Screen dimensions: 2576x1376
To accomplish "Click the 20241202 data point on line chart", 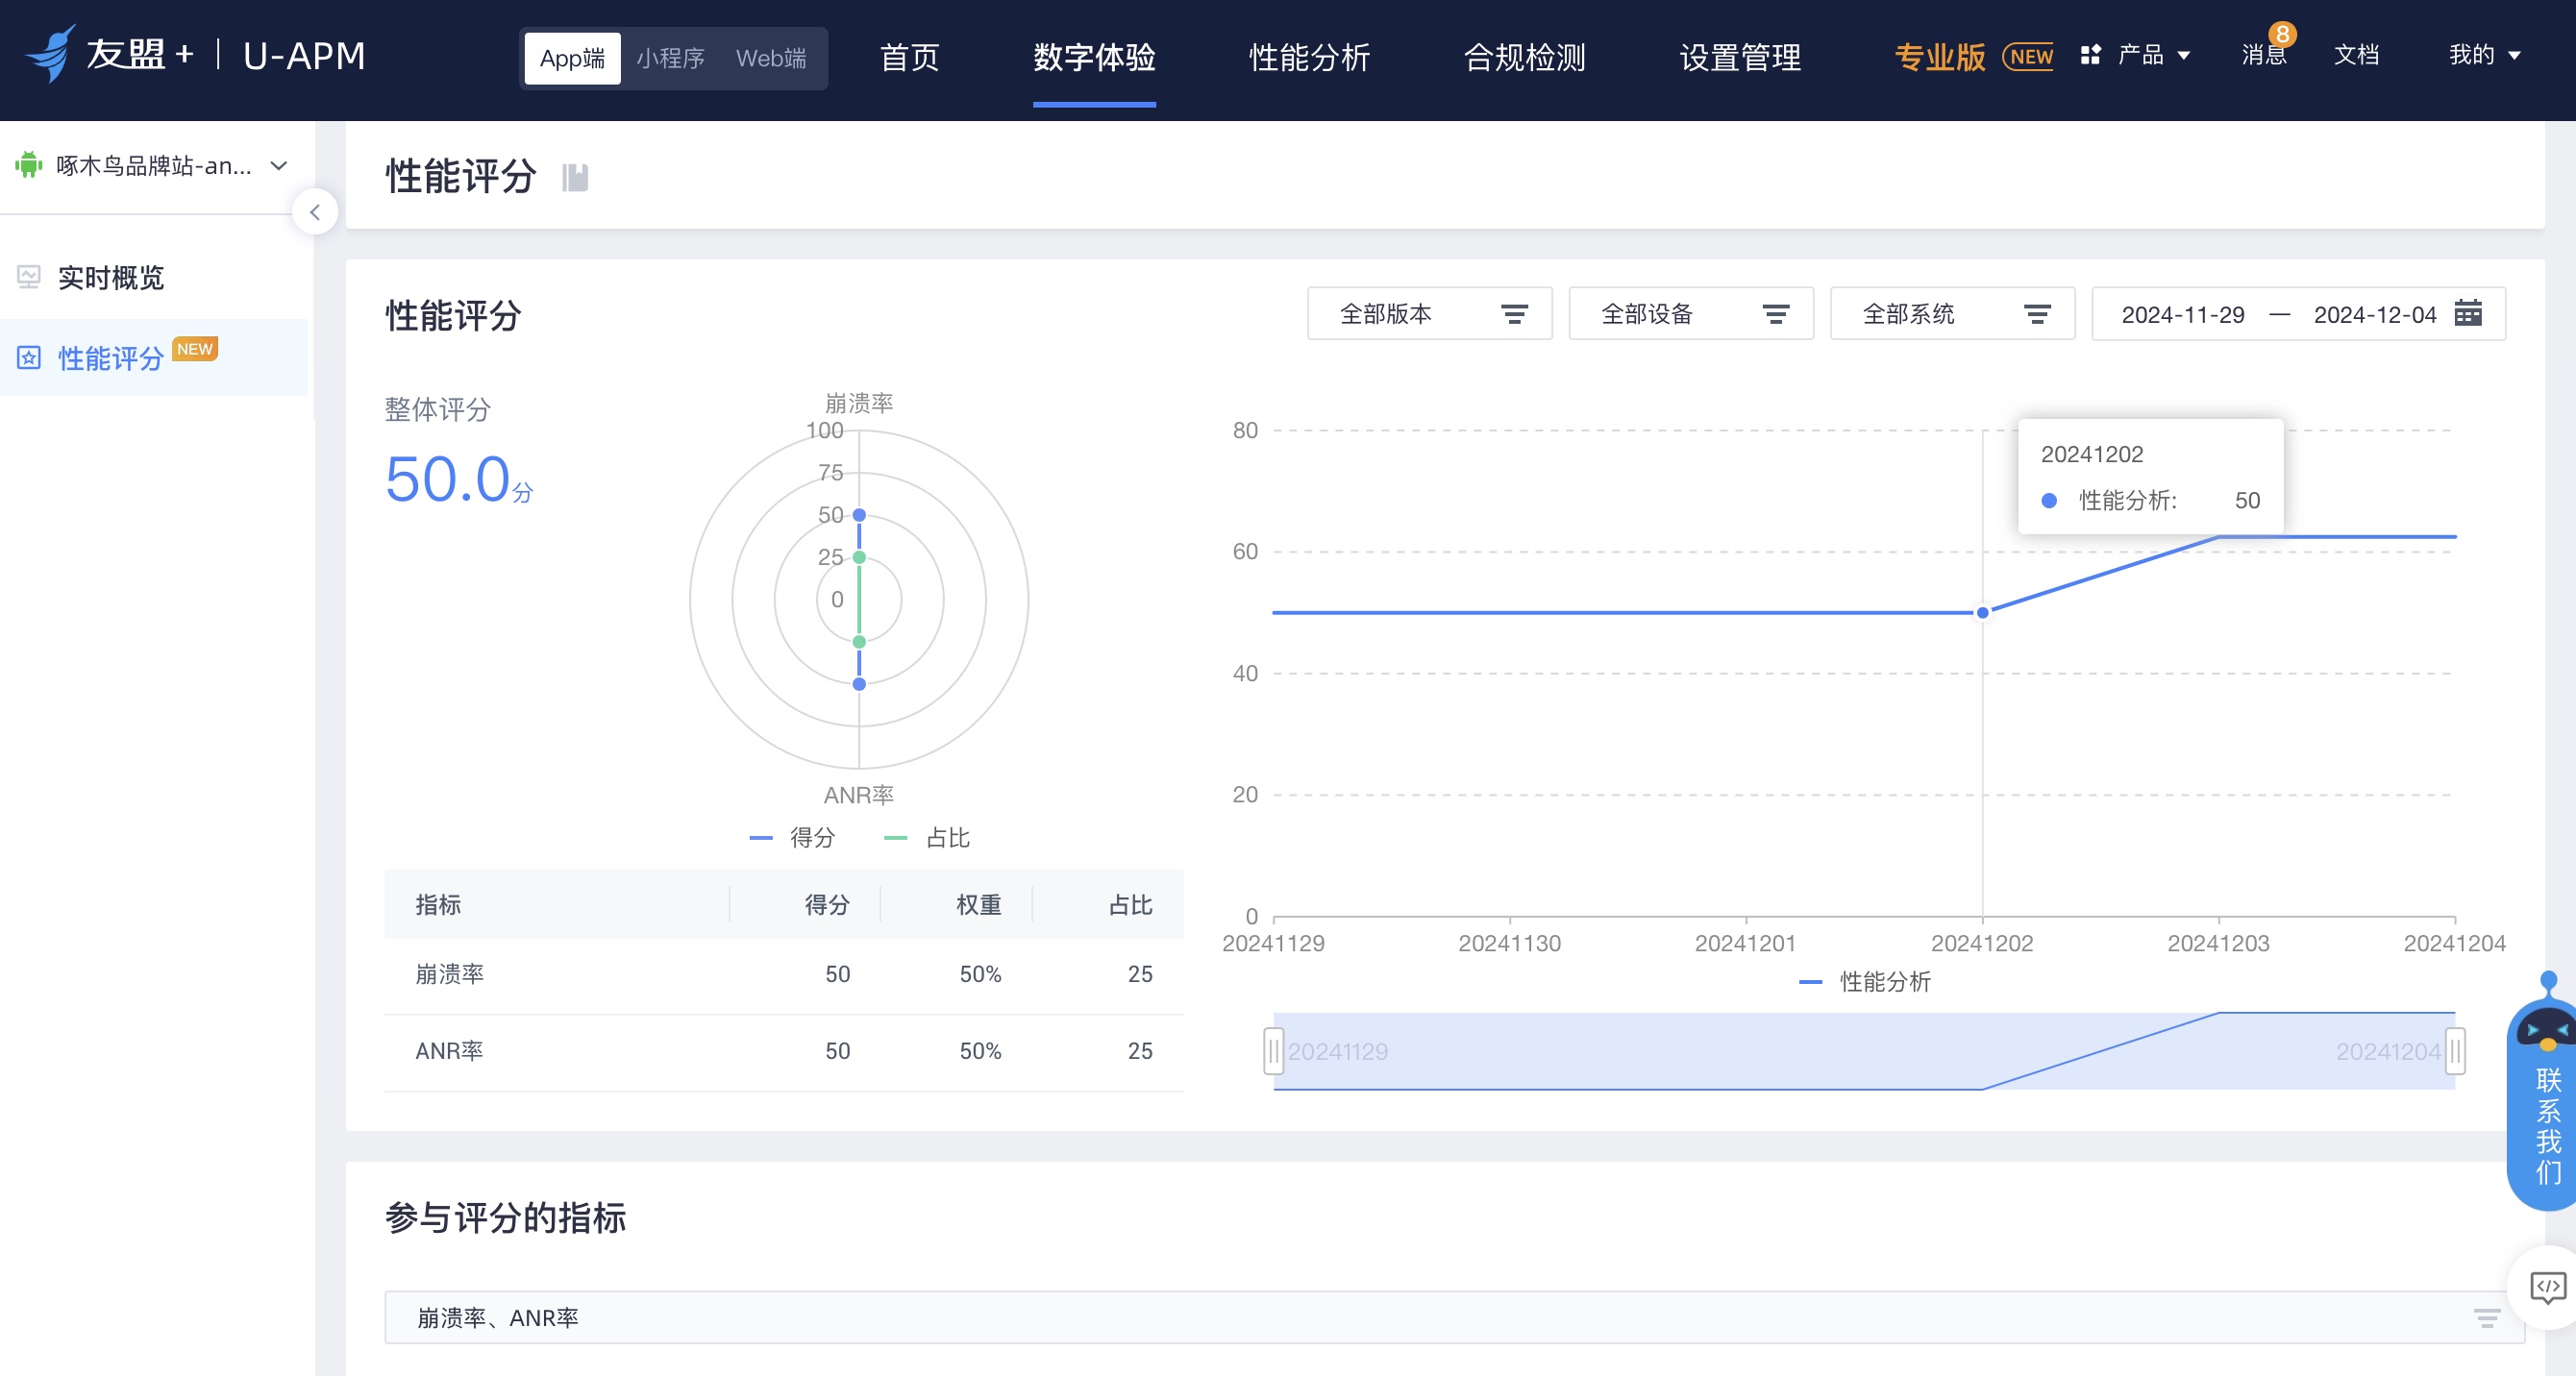I will (x=1982, y=612).
